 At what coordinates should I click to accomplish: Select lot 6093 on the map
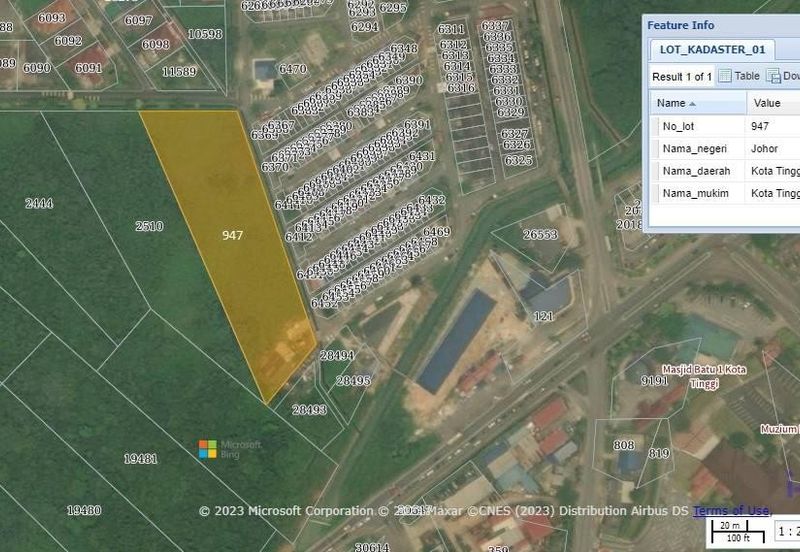pos(52,18)
